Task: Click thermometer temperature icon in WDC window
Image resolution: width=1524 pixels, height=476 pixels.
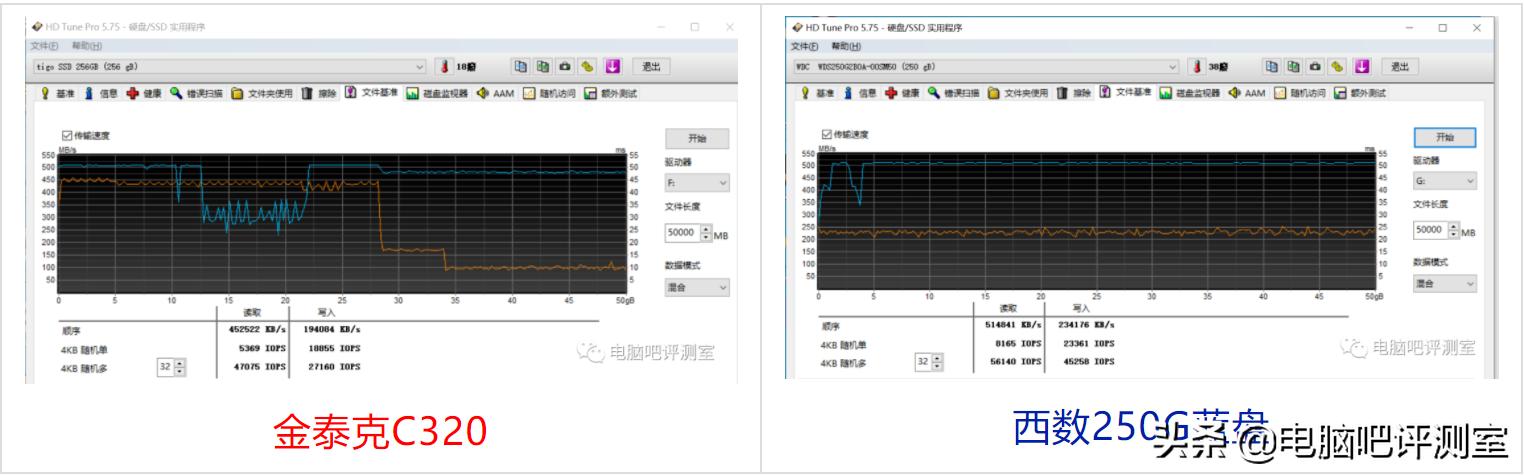Action: pos(1197,66)
